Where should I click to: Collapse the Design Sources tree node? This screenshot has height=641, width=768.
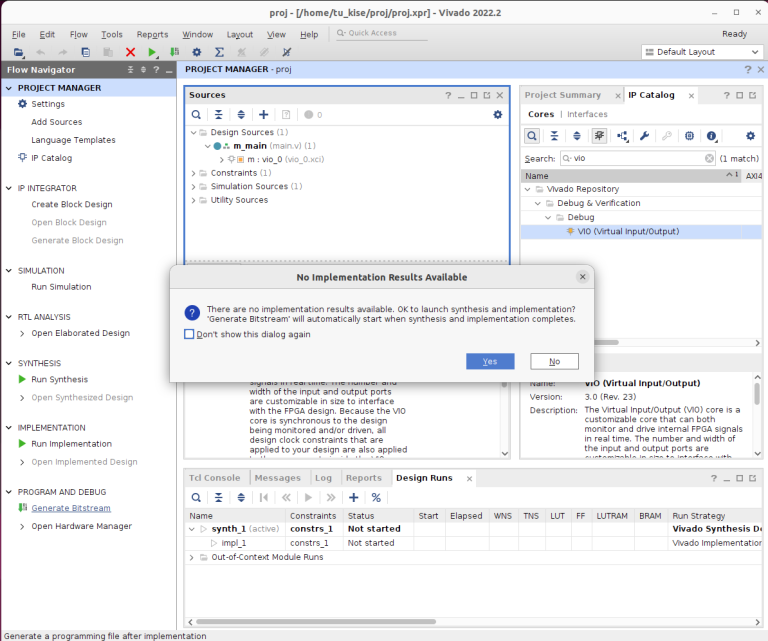tap(193, 132)
